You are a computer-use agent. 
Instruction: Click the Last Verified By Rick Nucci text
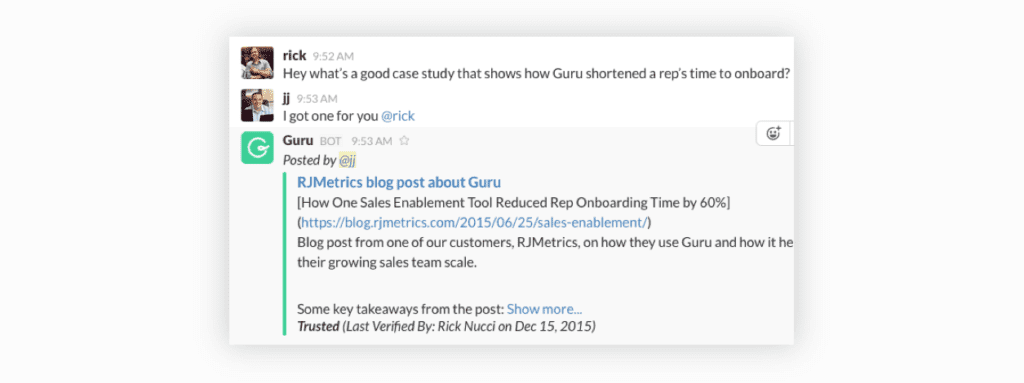[469, 326]
